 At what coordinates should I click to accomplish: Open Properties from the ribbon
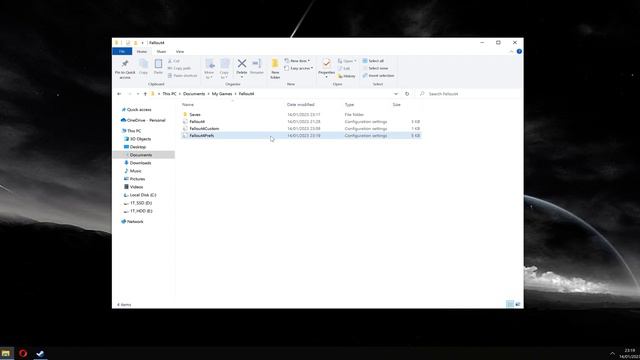point(327,67)
